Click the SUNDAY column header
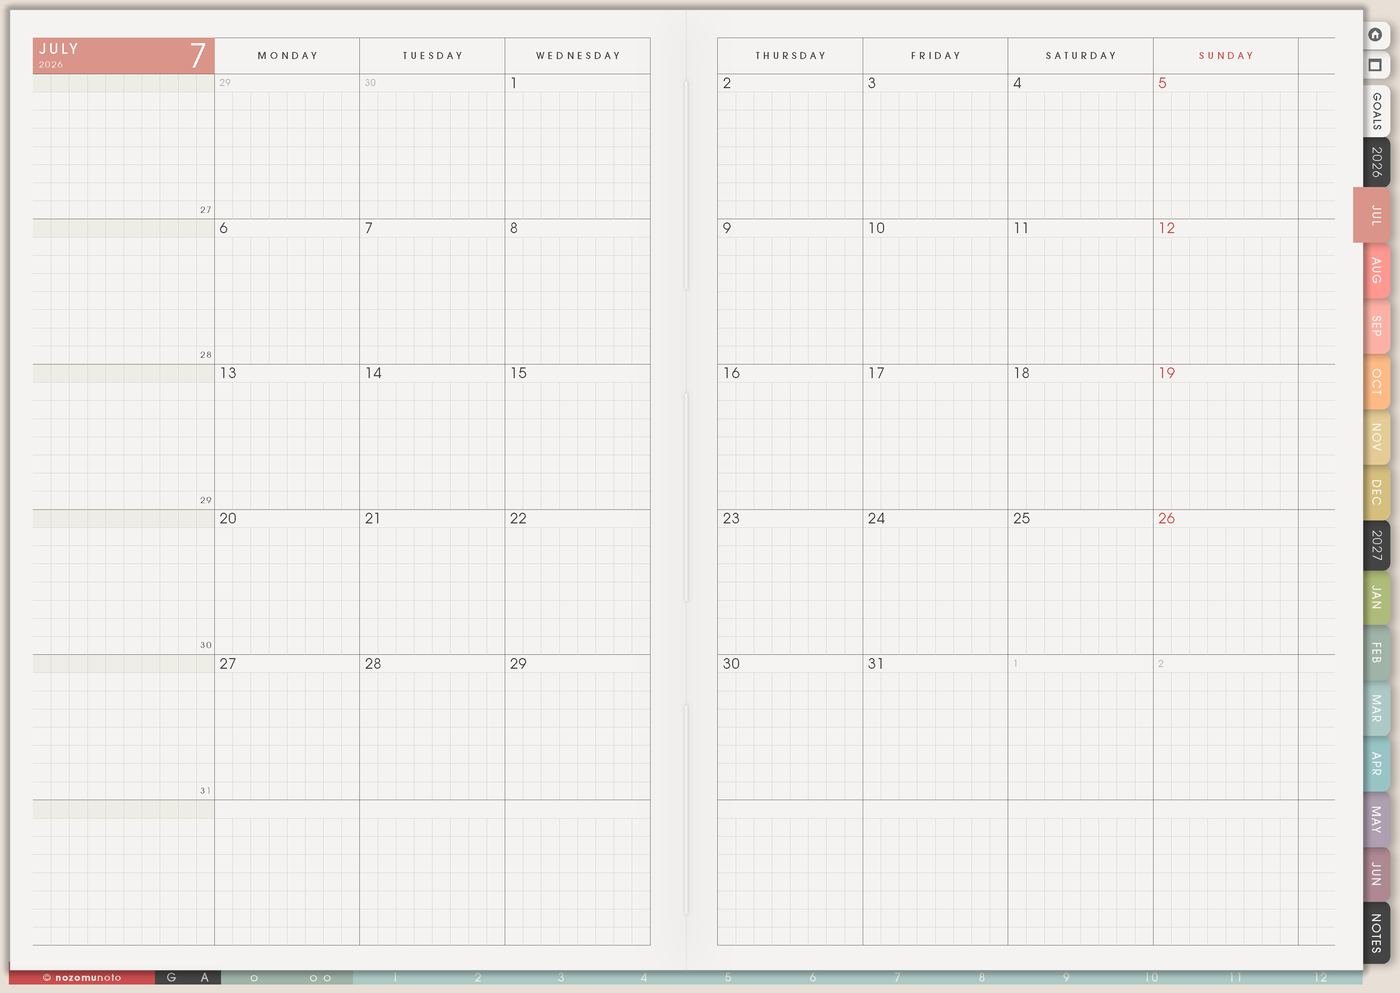The image size is (1400, 993). [1226, 56]
